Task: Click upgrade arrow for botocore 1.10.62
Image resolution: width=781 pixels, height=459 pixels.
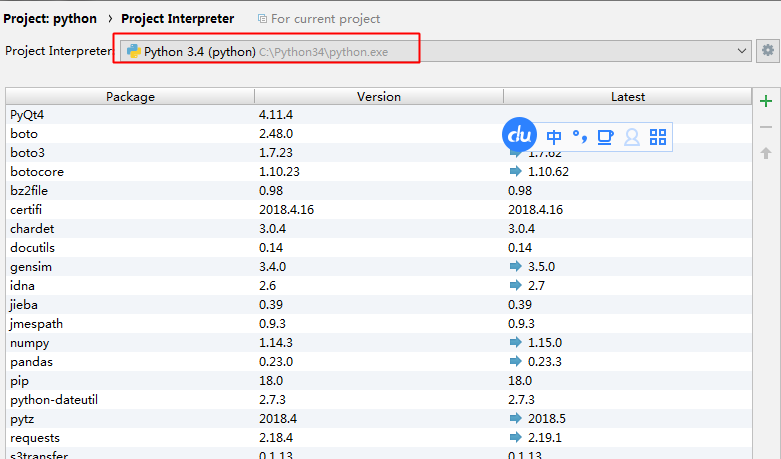Action: (x=516, y=171)
